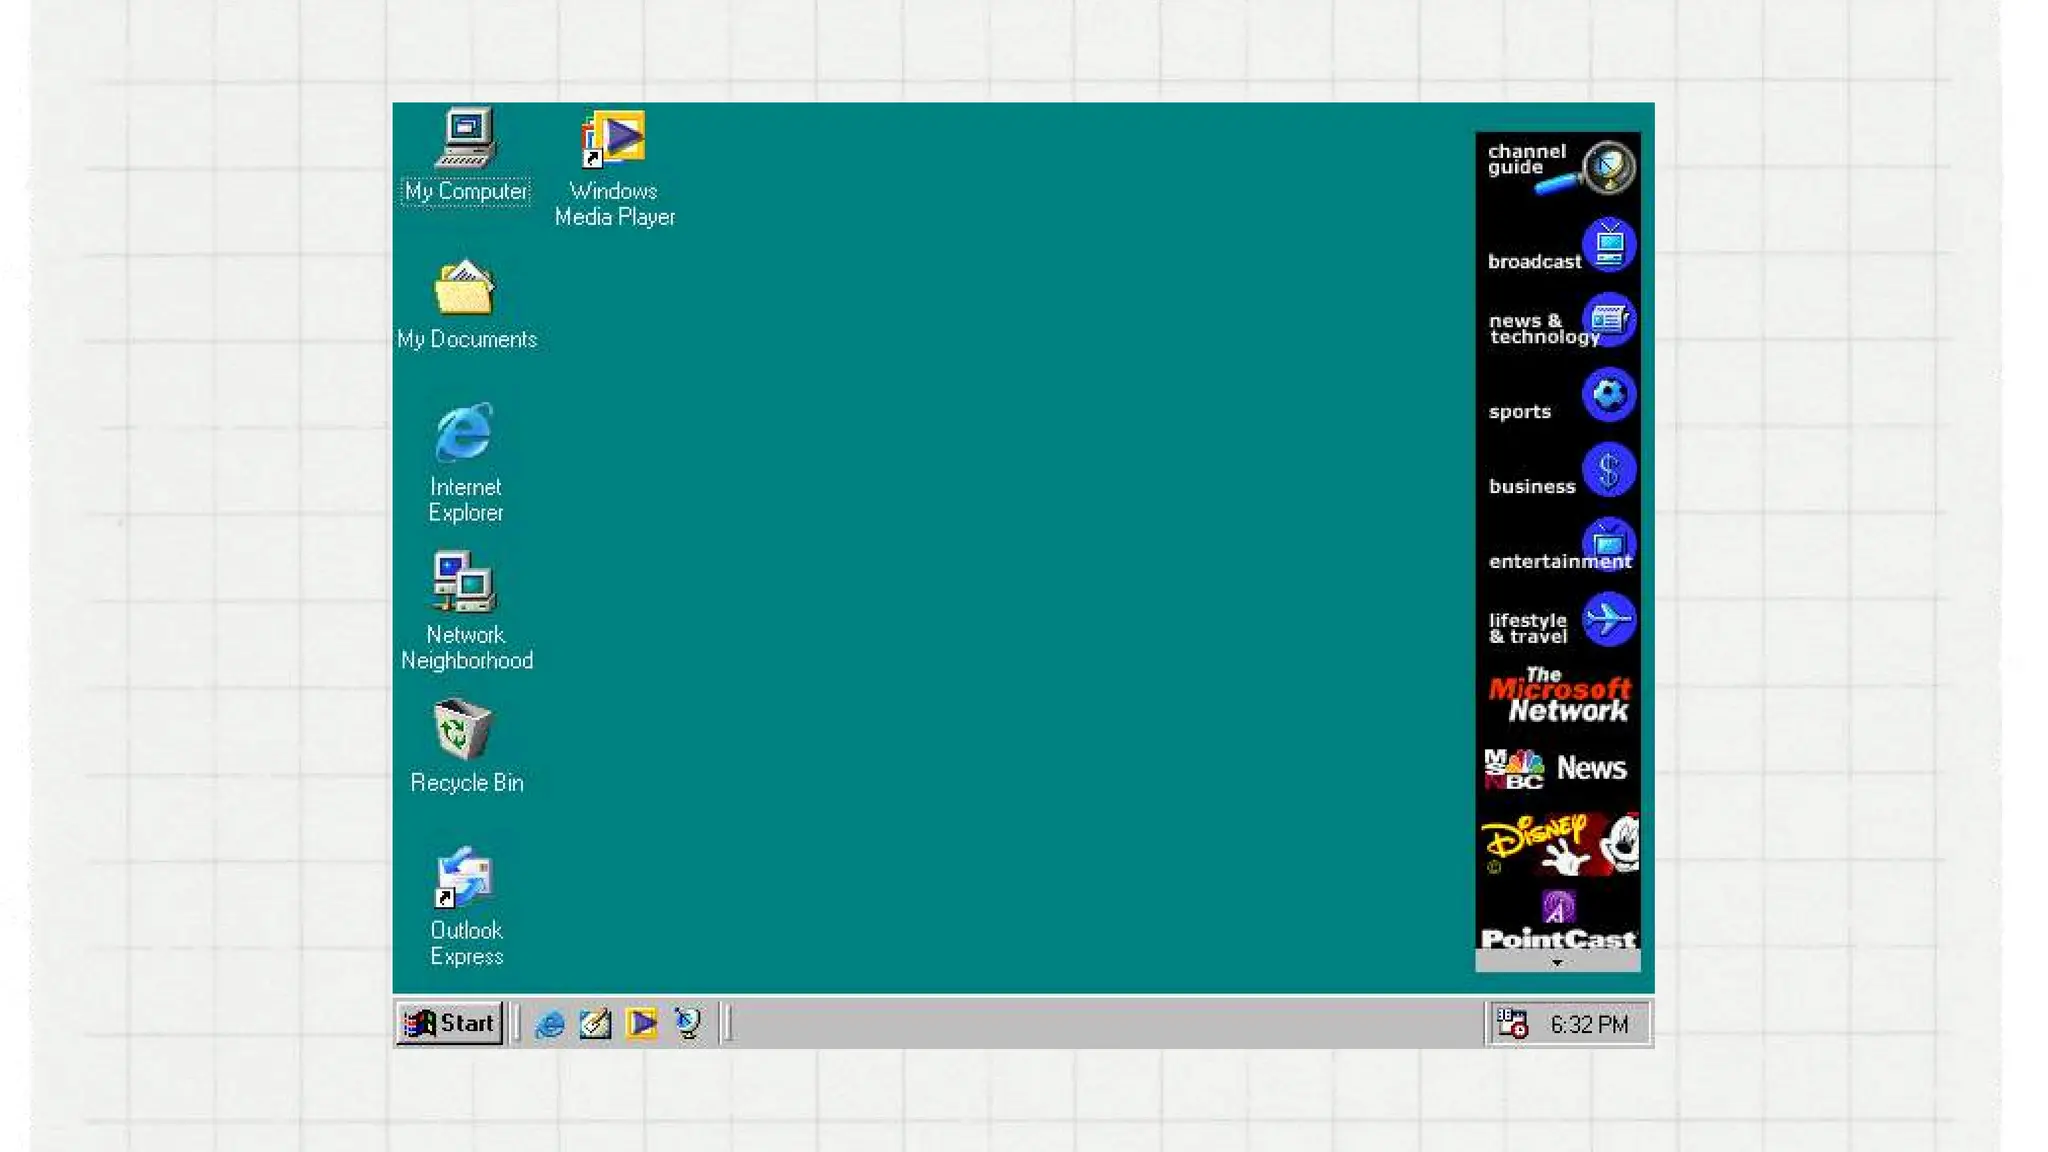Click the Start button
Image resolution: width=2048 pixels, height=1152 pixels.
coord(450,1023)
